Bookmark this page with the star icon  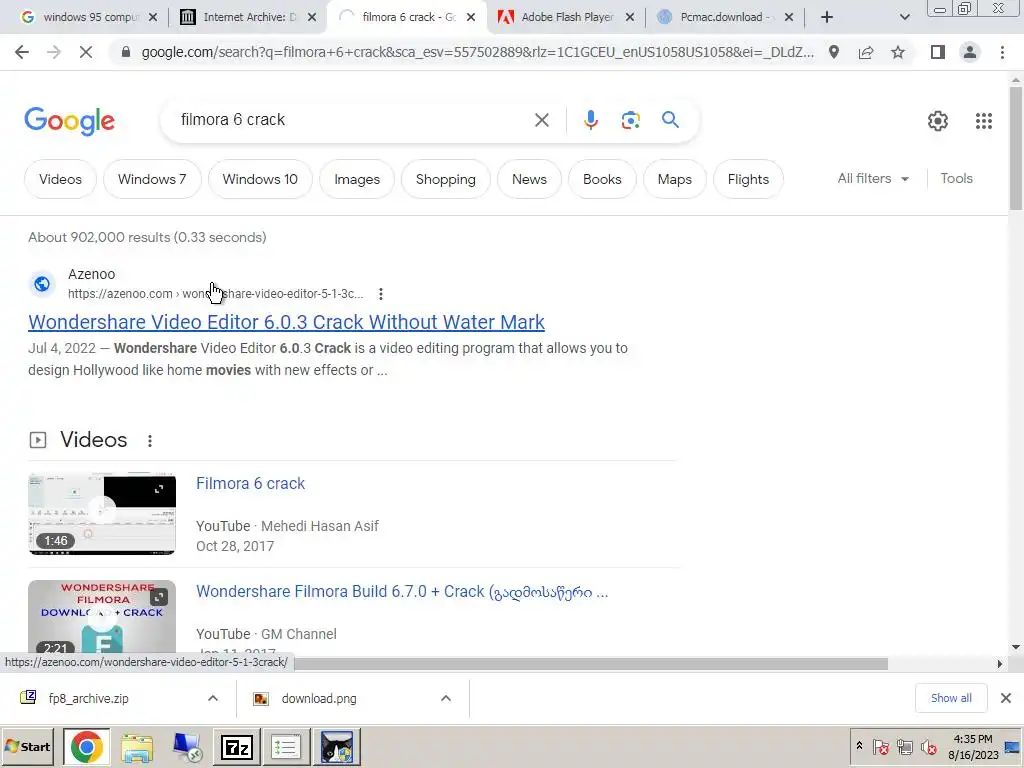[898, 52]
